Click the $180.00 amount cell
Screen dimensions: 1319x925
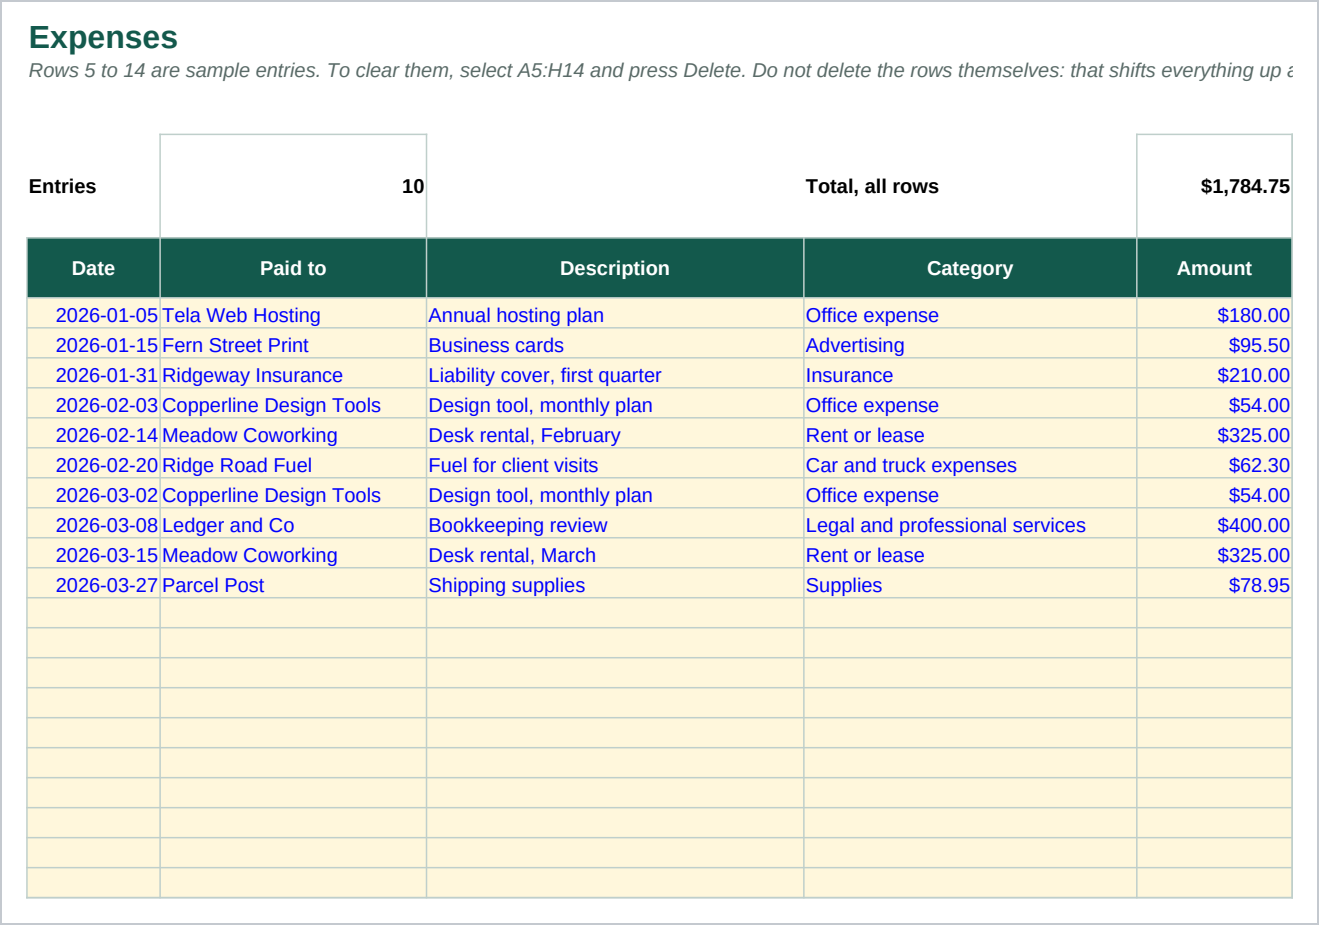coord(1214,315)
